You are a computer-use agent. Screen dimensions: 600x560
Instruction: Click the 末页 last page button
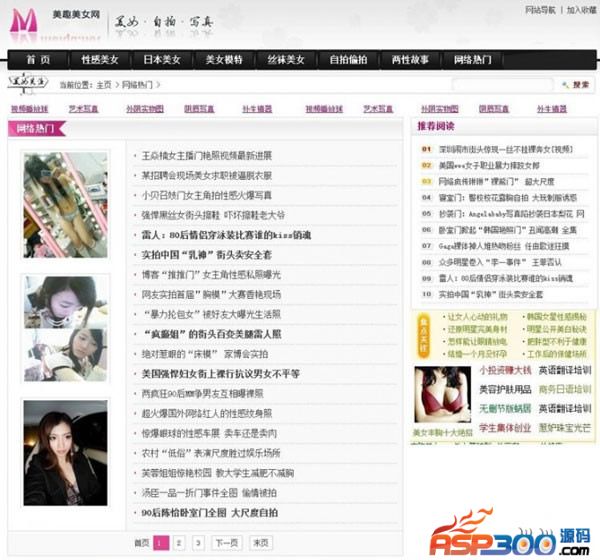pyautogui.click(x=261, y=543)
